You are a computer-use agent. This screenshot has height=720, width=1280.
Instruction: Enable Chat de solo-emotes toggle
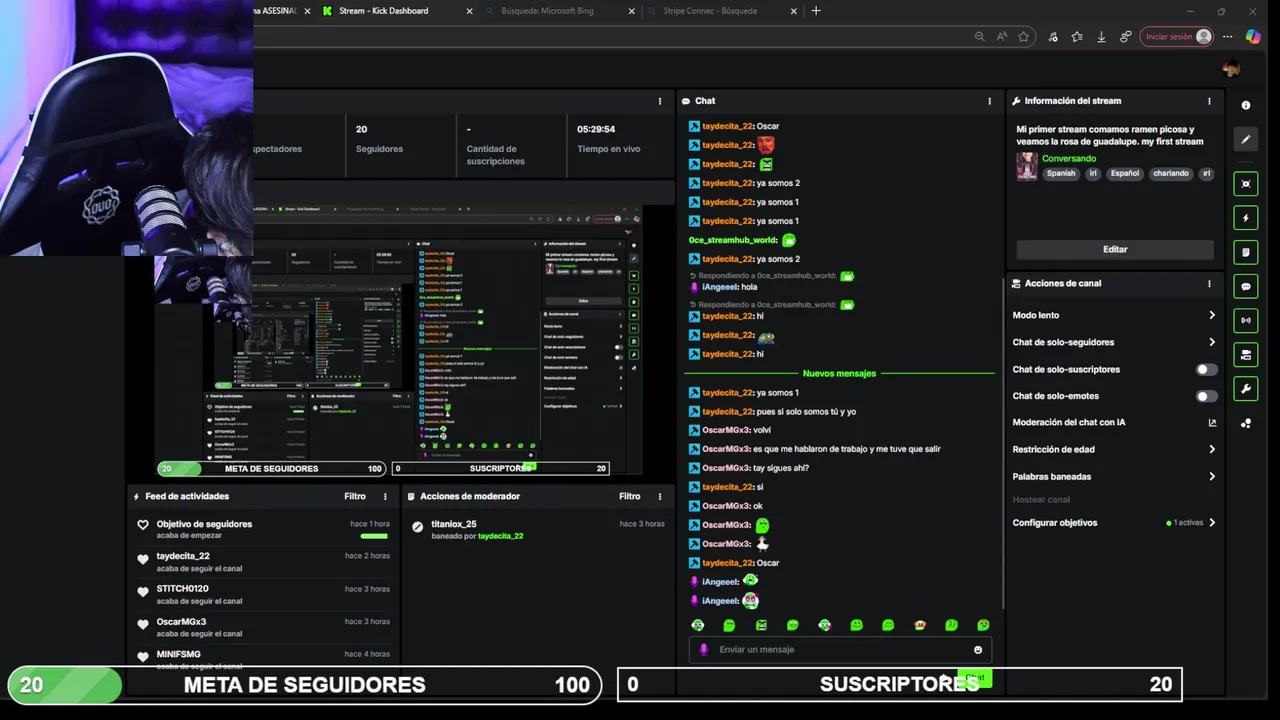tap(1207, 396)
